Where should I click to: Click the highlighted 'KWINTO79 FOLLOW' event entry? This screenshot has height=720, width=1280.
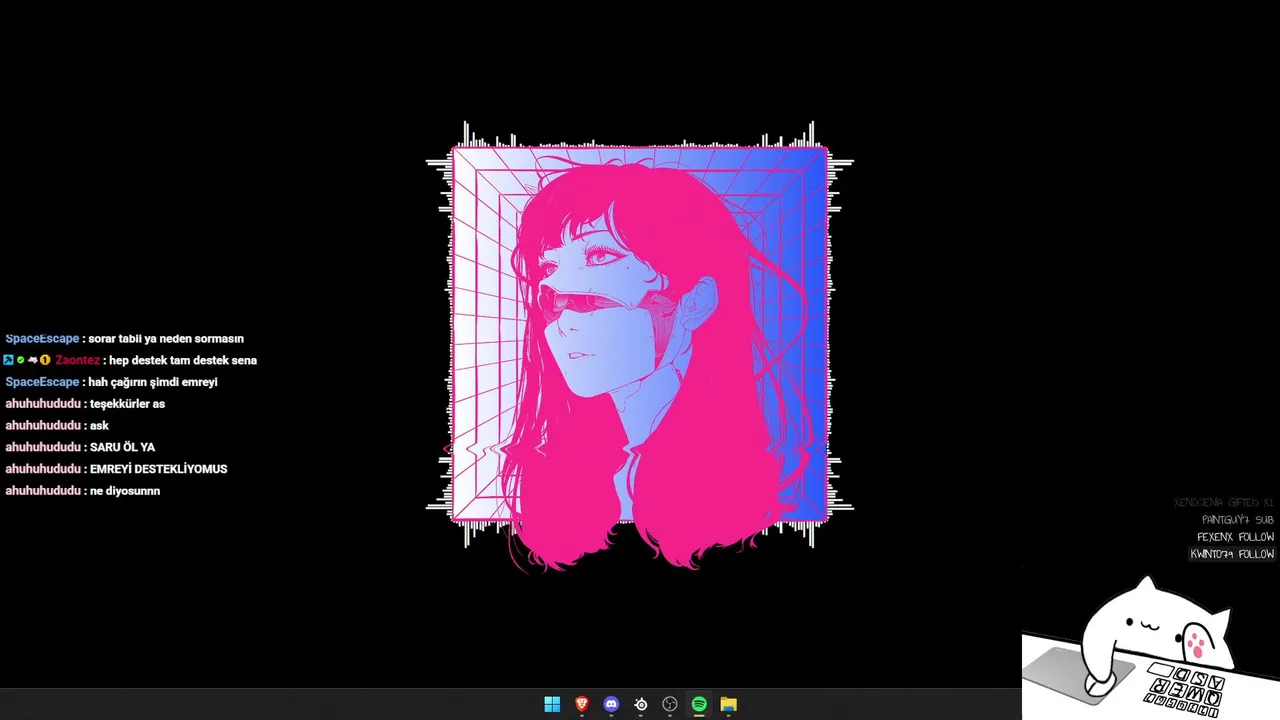(1232, 554)
